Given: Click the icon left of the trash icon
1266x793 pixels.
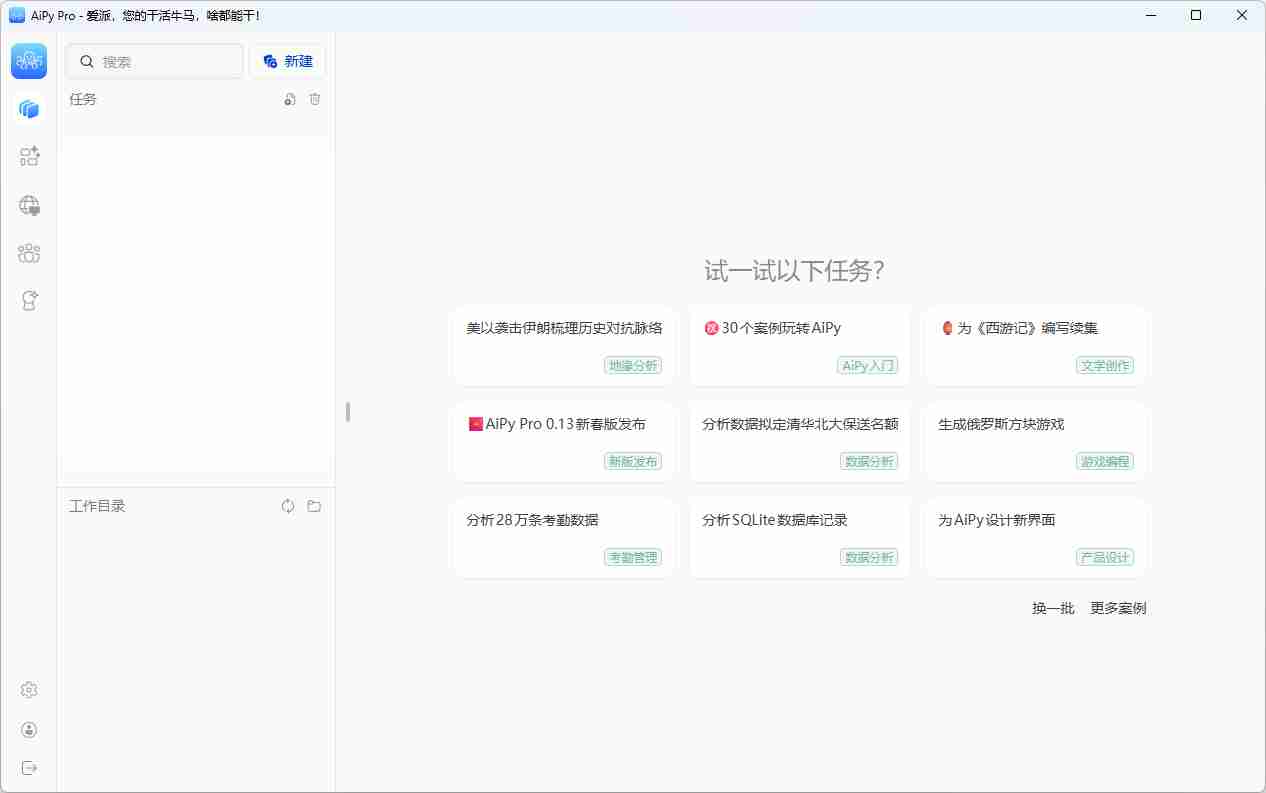Looking at the screenshot, I should 290,99.
